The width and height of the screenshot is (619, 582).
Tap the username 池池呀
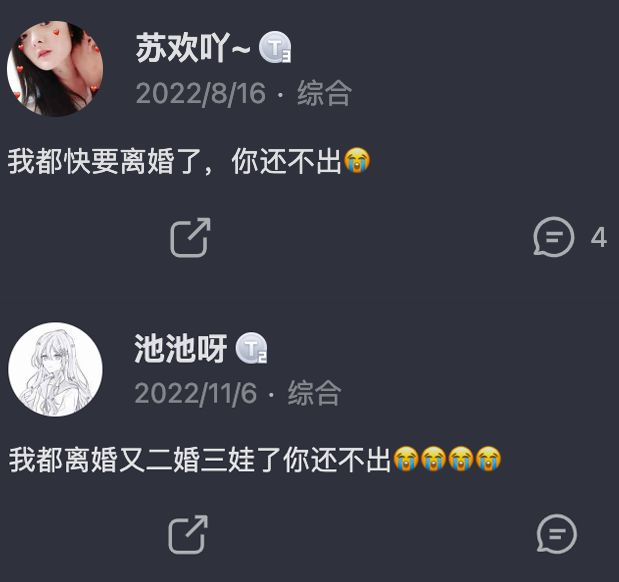point(181,349)
